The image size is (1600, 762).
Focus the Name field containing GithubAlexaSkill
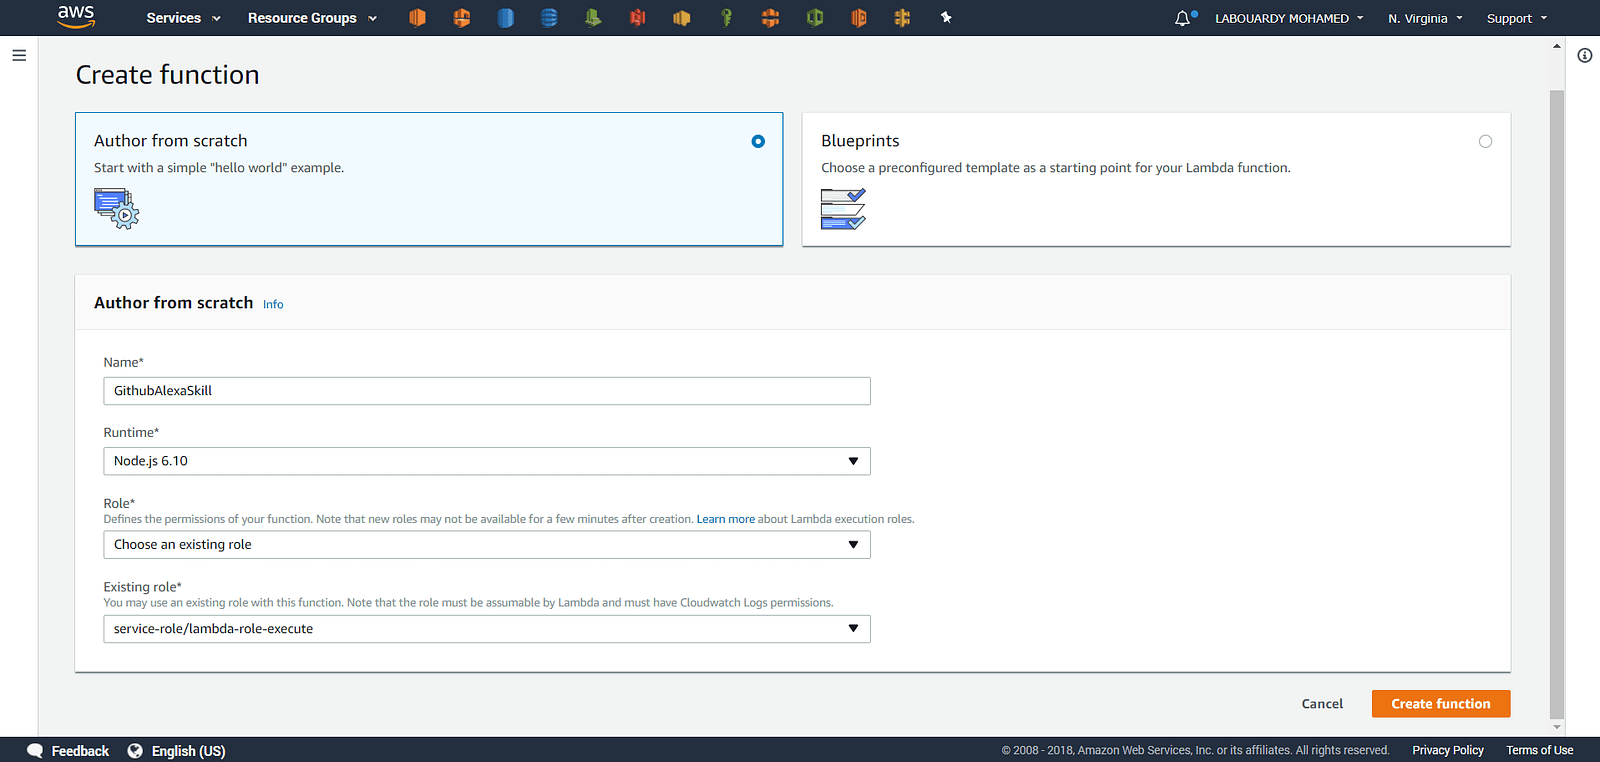(x=487, y=391)
